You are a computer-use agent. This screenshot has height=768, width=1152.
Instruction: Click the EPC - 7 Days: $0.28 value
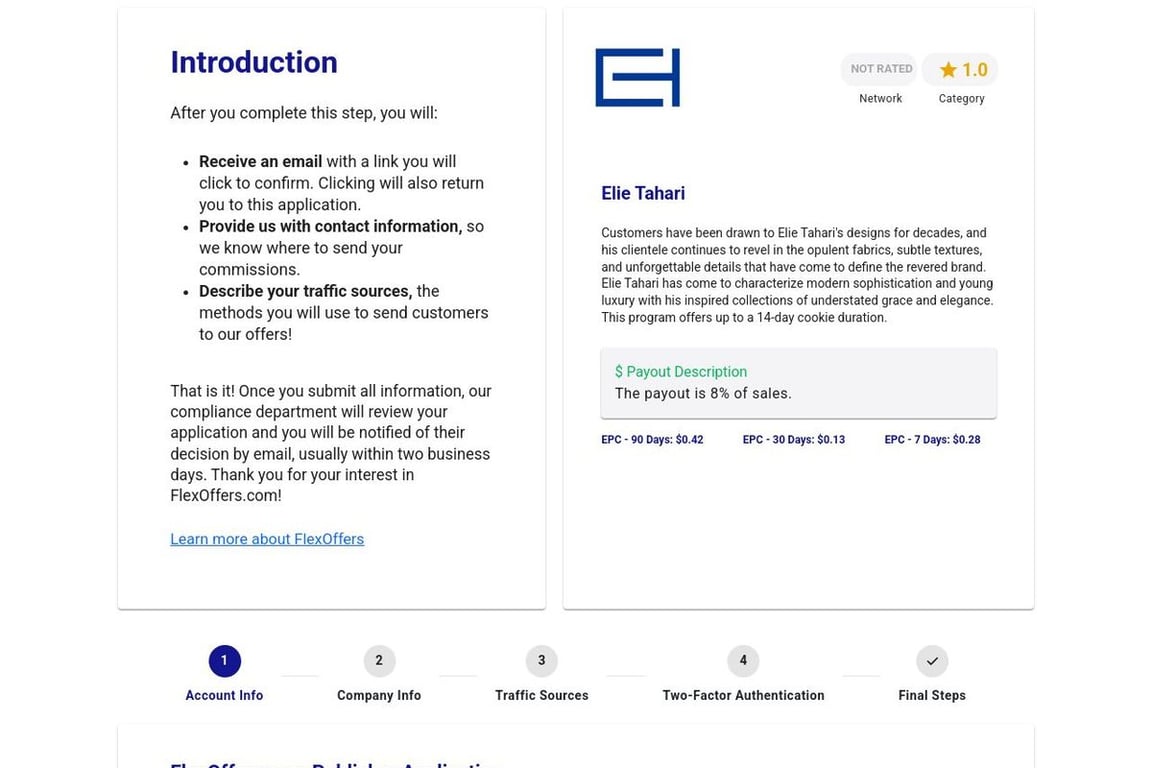coord(932,439)
